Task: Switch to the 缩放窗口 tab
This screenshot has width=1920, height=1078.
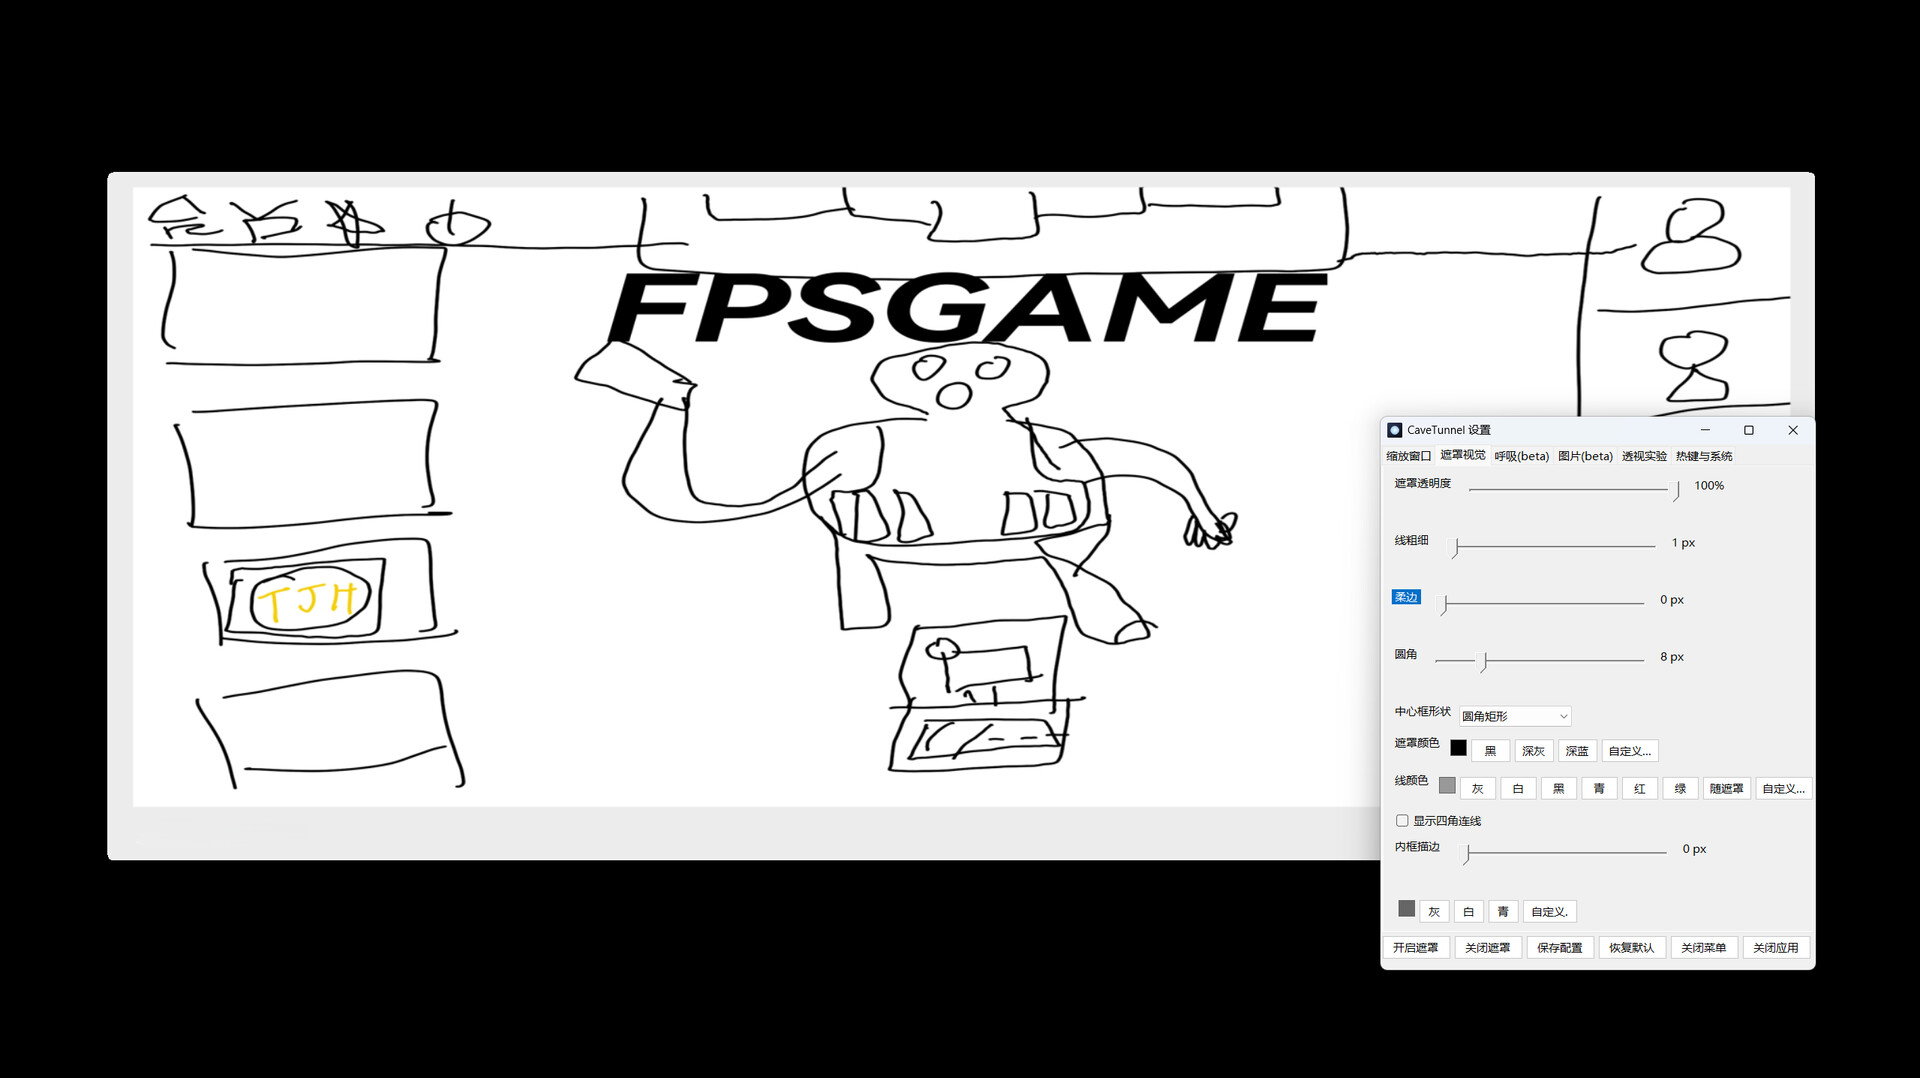Action: point(1408,456)
